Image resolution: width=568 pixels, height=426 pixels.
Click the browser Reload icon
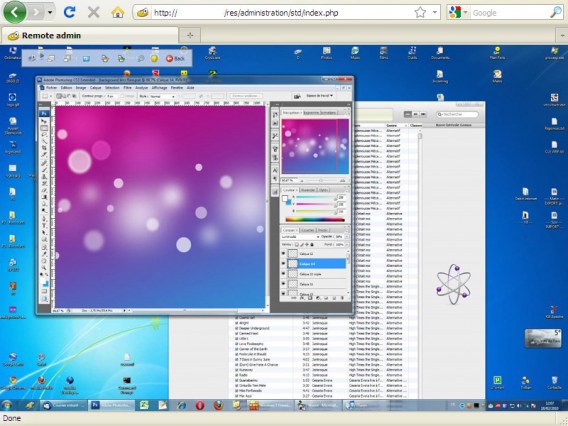tap(69, 13)
